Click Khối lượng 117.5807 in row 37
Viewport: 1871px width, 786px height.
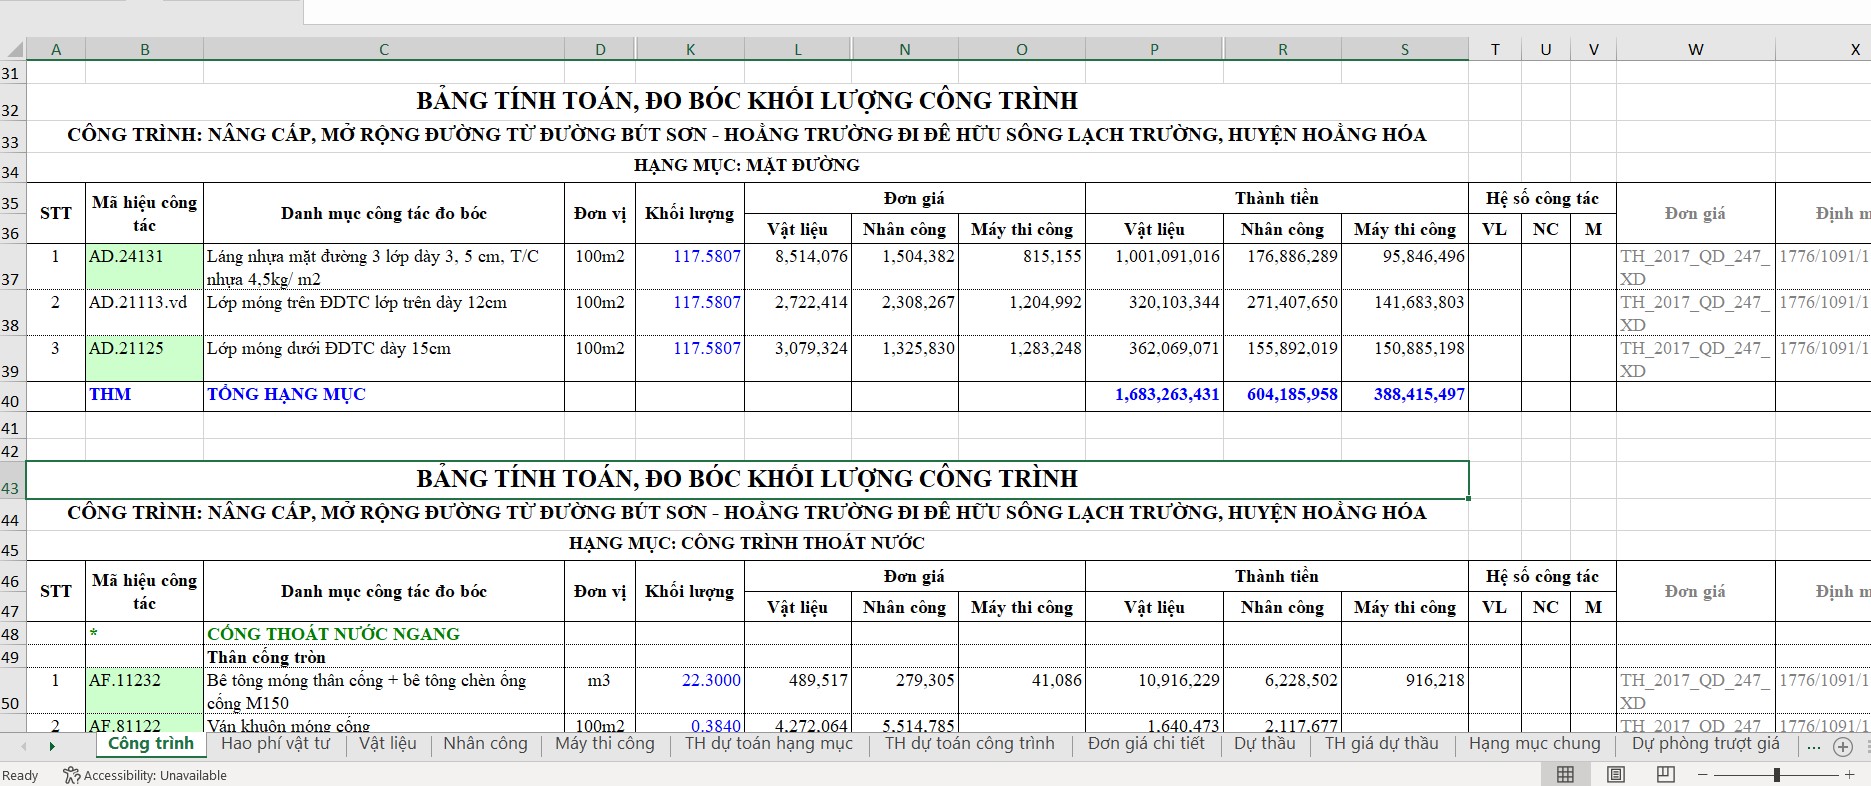tap(690, 267)
